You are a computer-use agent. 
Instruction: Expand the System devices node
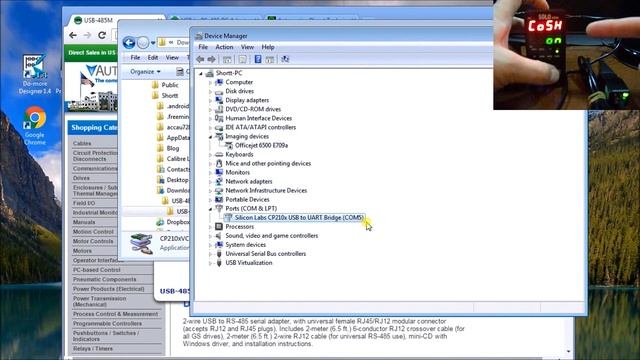210,245
